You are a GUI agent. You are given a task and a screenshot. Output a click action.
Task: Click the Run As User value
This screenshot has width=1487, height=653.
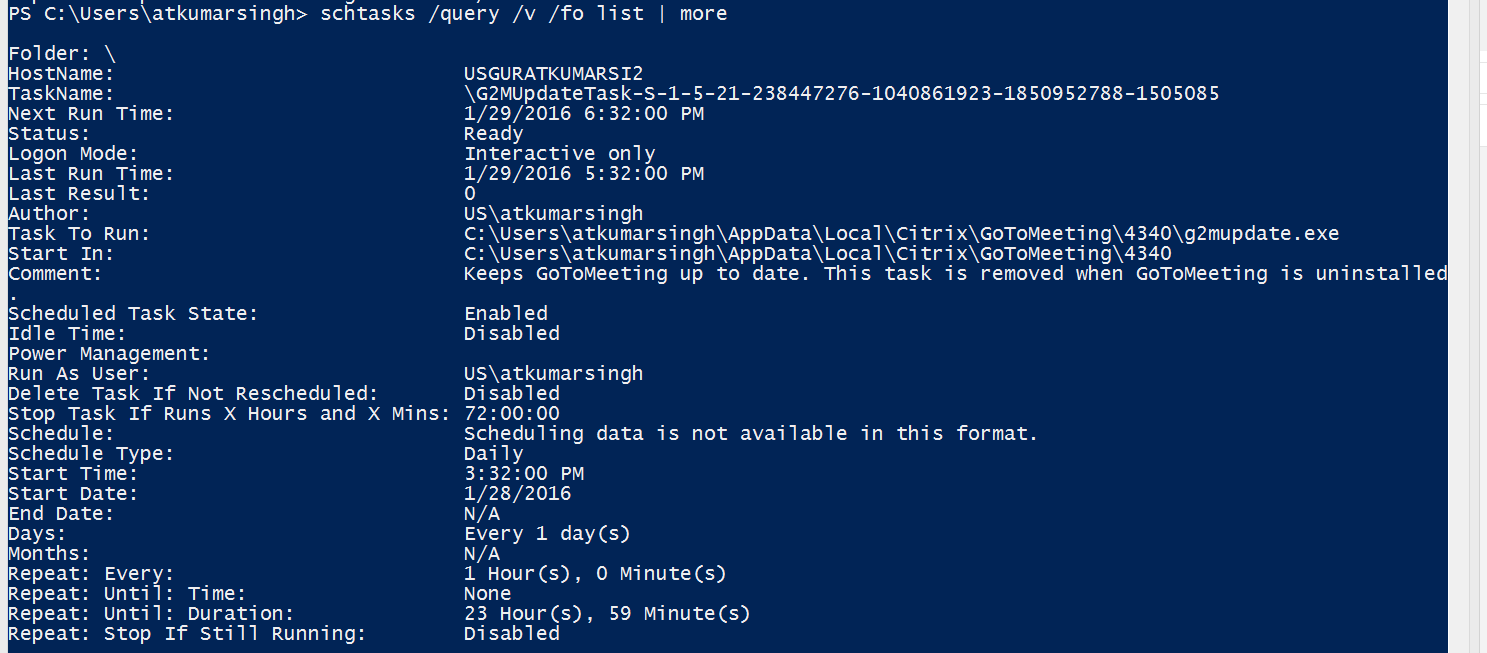click(553, 373)
